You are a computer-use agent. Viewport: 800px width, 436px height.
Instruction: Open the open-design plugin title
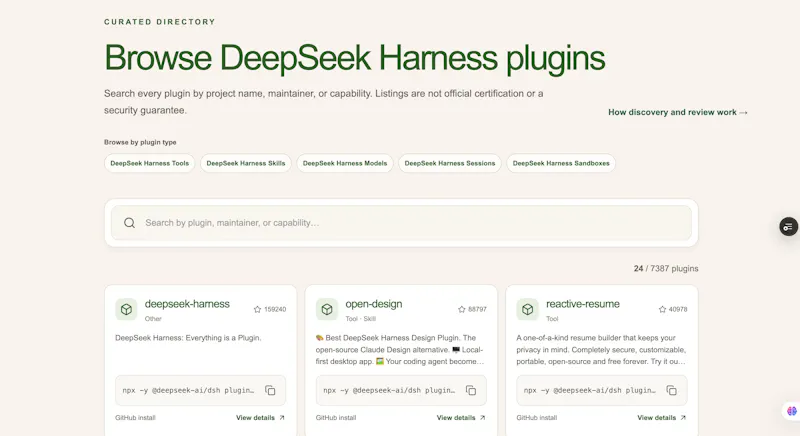point(373,304)
